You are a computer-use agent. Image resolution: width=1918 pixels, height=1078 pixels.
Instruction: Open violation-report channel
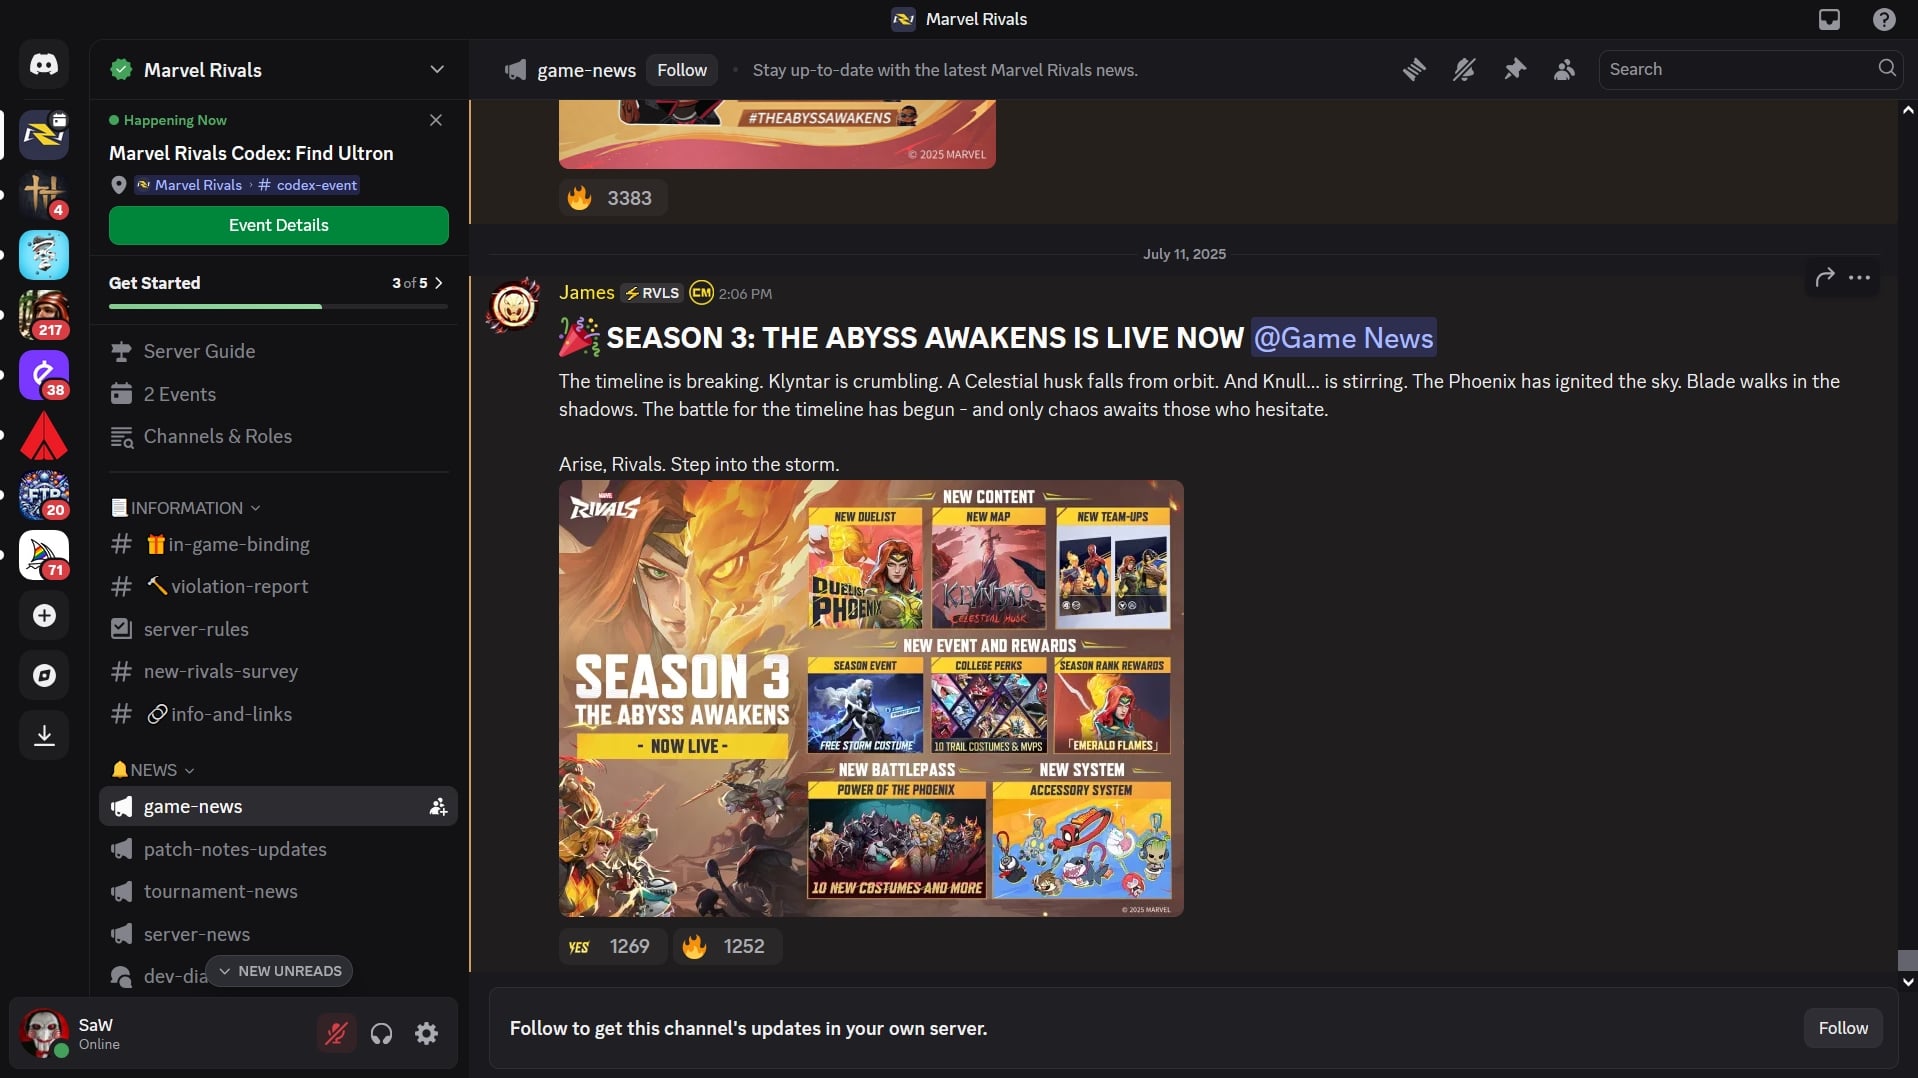279,586
